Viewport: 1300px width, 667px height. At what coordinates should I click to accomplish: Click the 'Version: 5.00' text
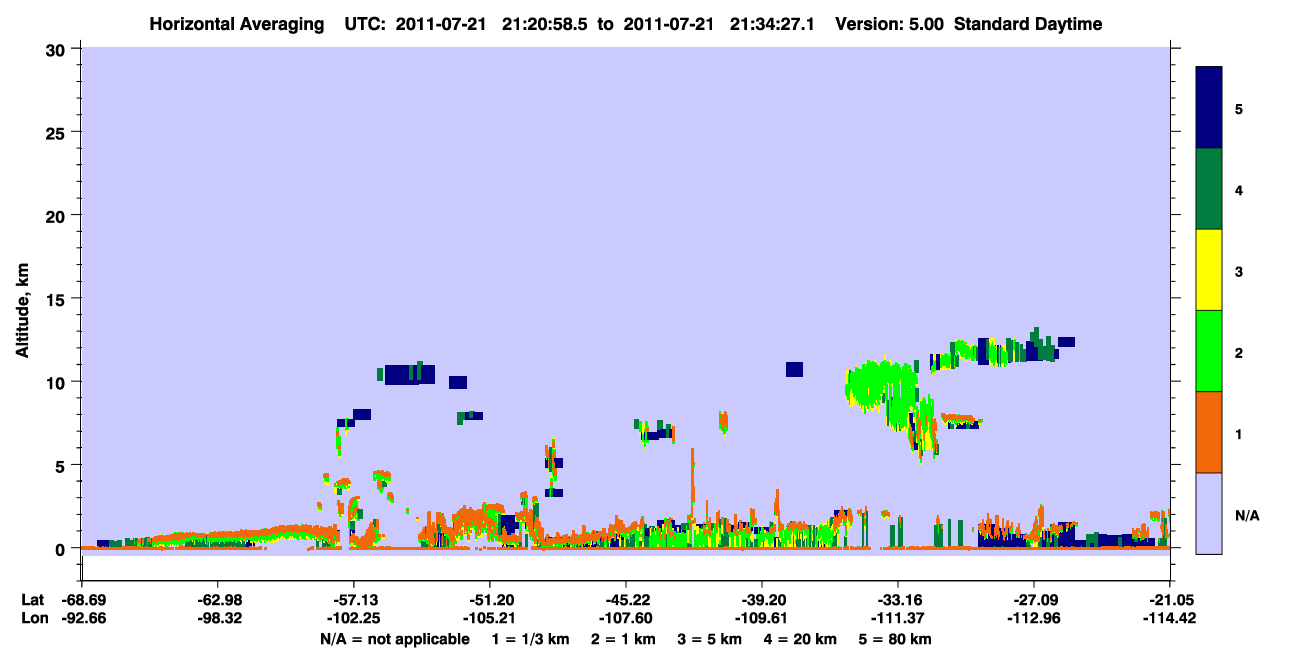click(891, 24)
